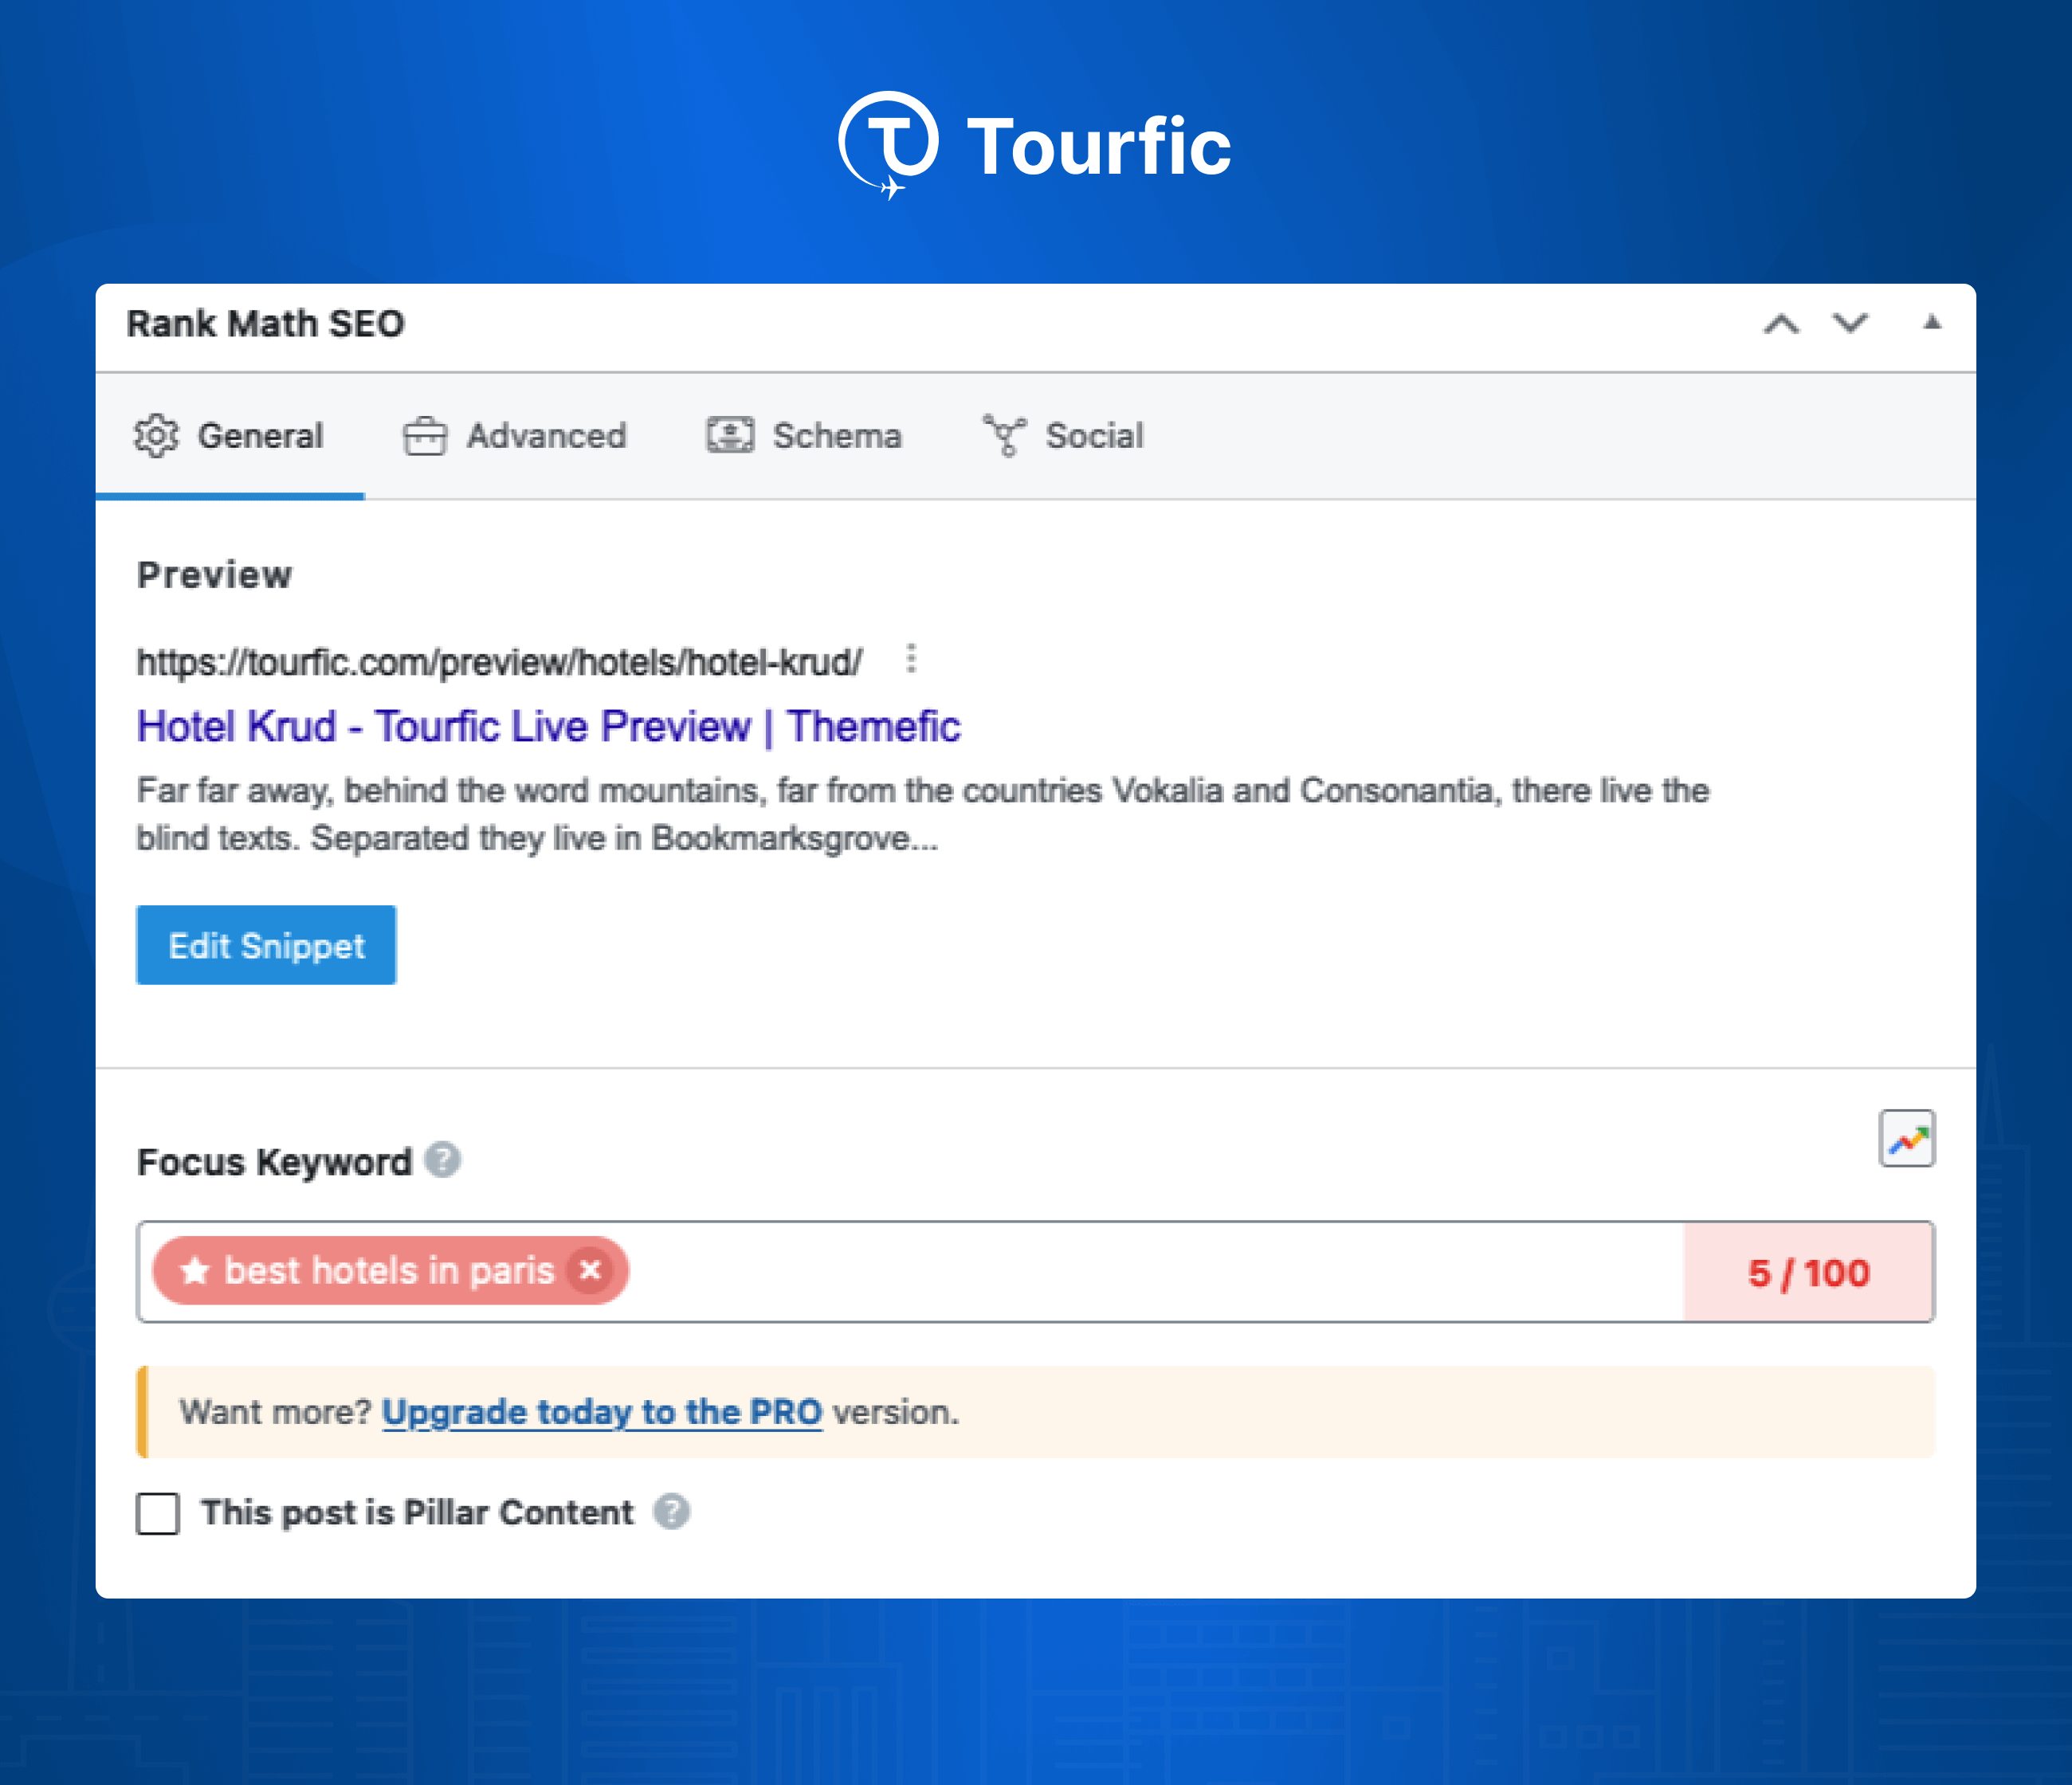Click the Rank Math SEO panel title

click(265, 324)
